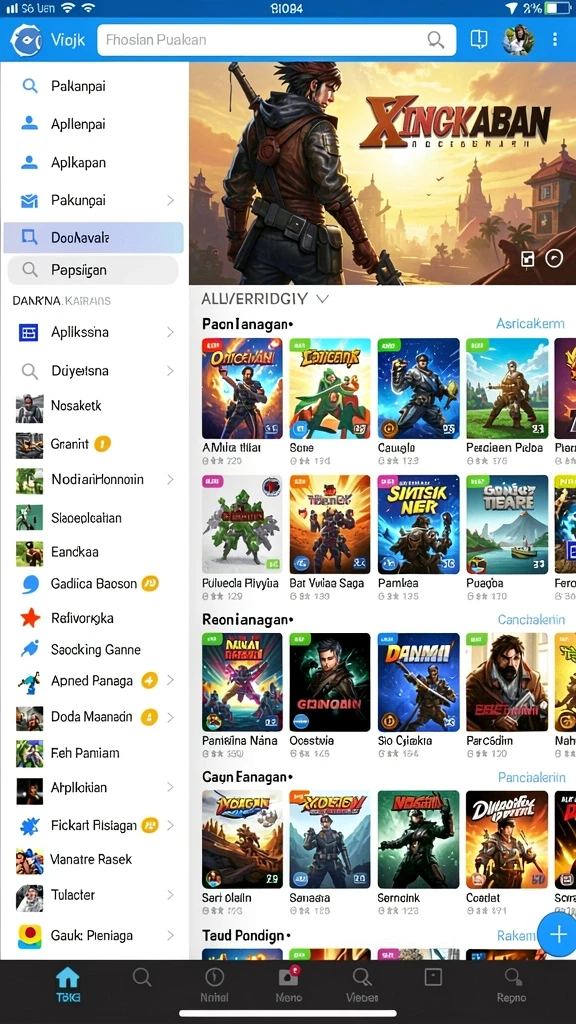Open the Puagba game thumbnail

pos(507,524)
